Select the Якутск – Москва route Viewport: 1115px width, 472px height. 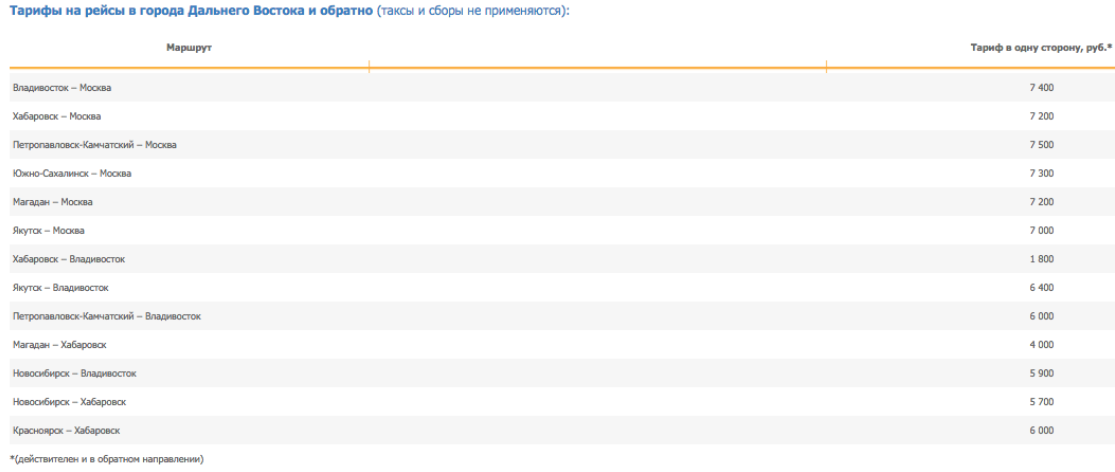coord(49,231)
